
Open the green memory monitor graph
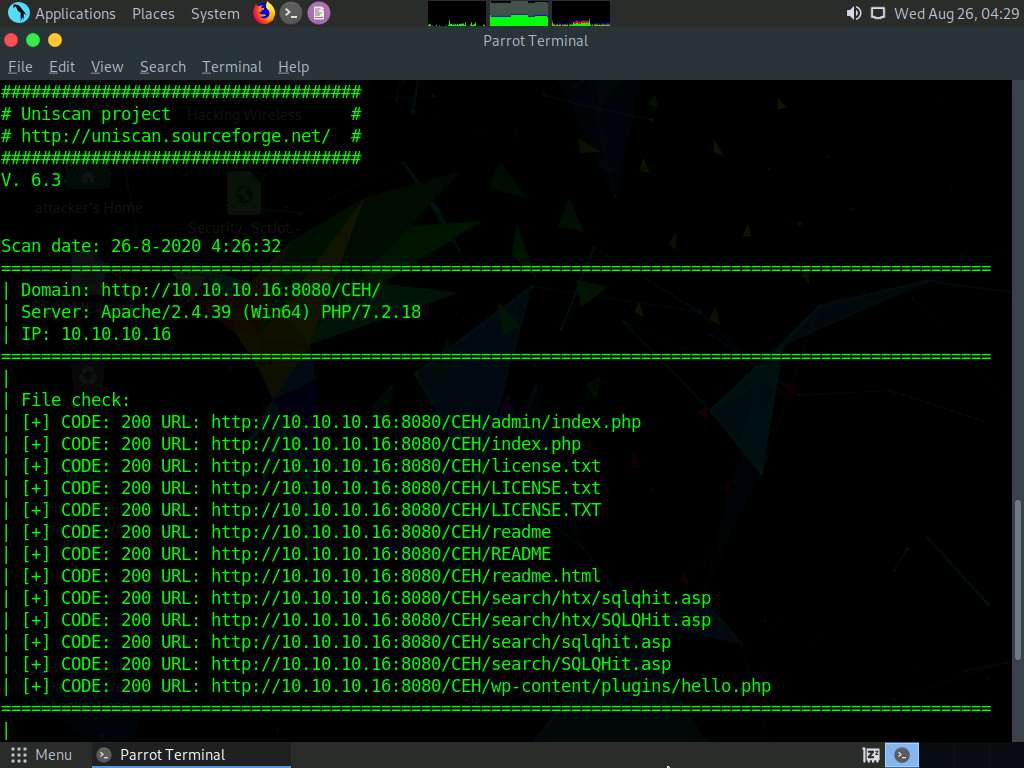519,13
